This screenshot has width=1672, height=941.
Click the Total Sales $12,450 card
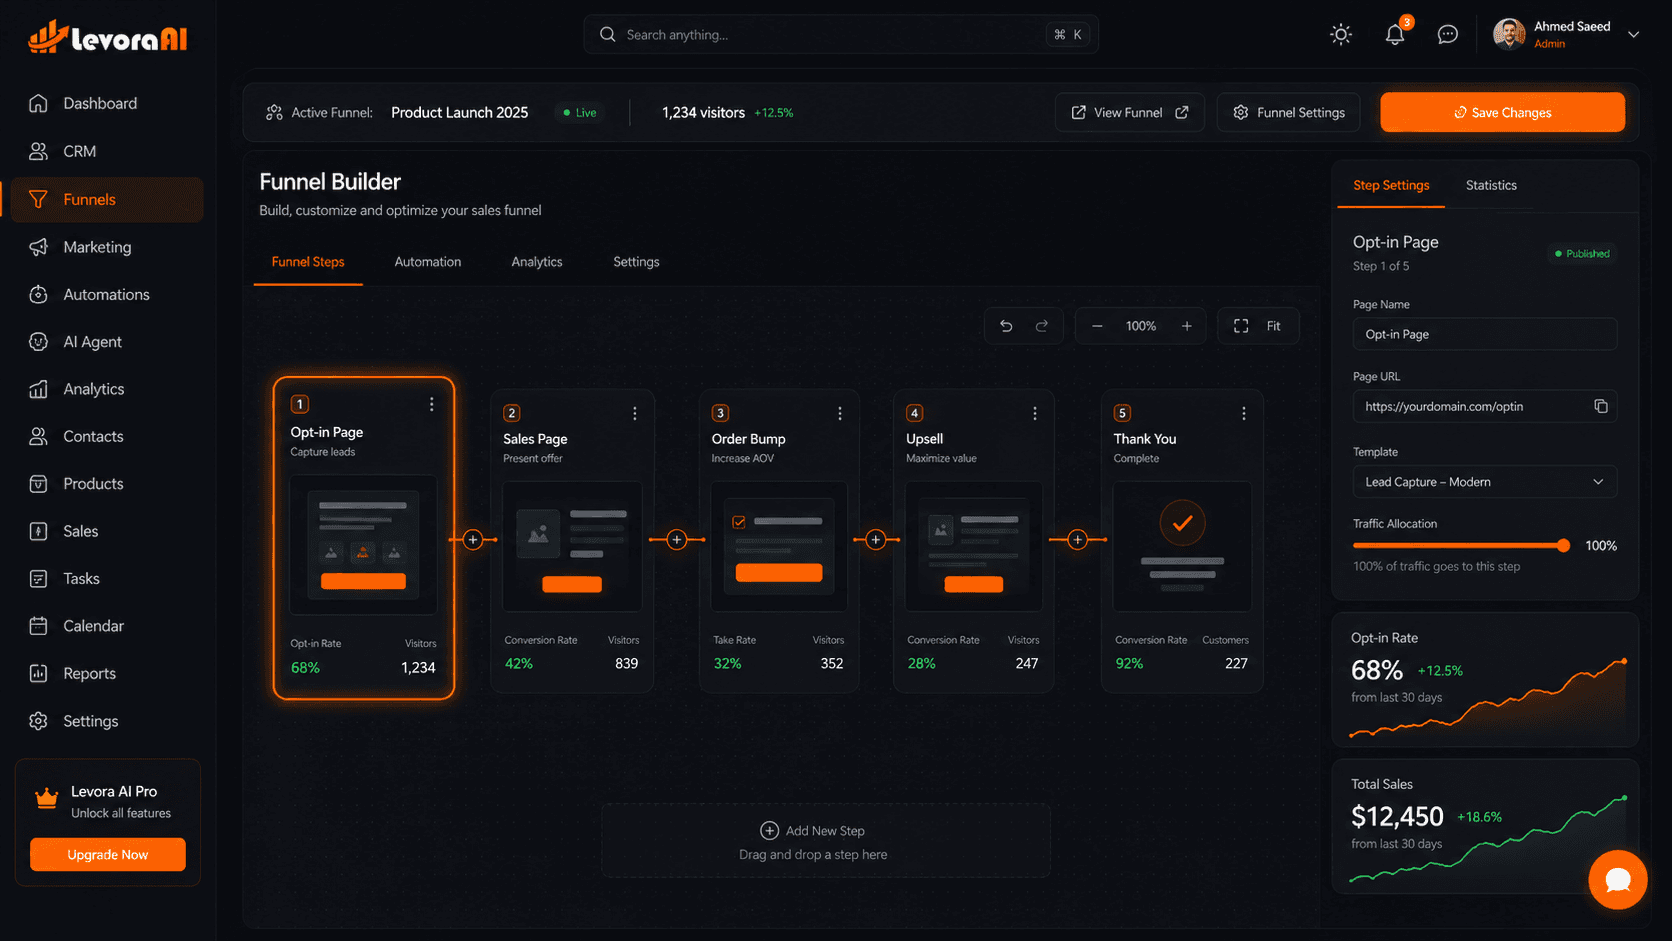pos(1484,826)
